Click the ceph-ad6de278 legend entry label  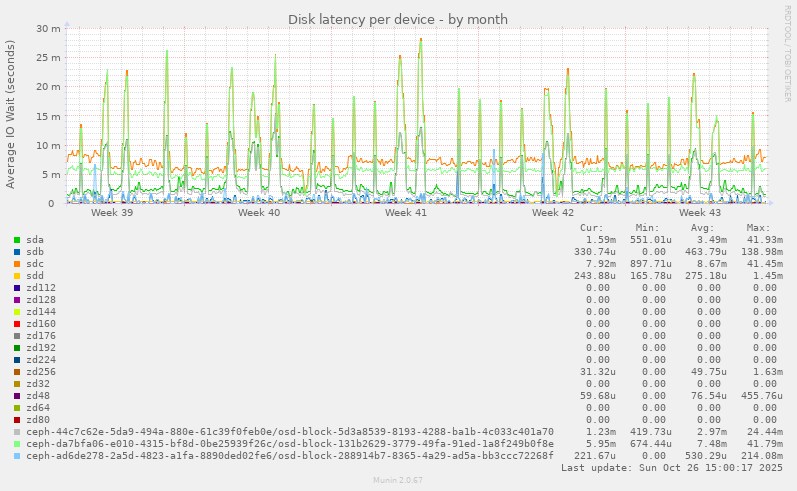[289, 456]
